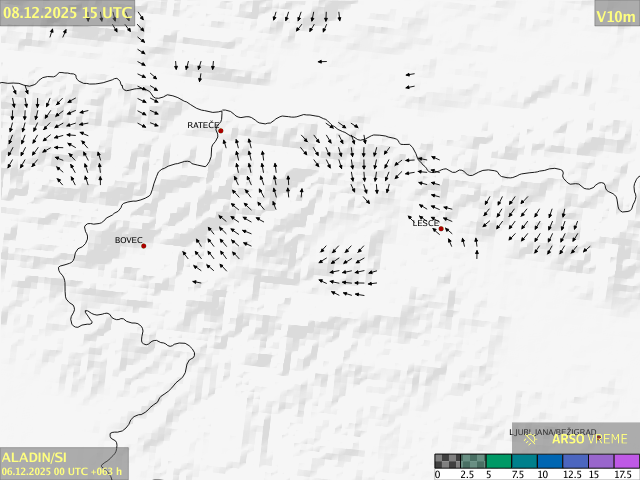Click the ARSO sun logo icon

[x=531, y=439]
